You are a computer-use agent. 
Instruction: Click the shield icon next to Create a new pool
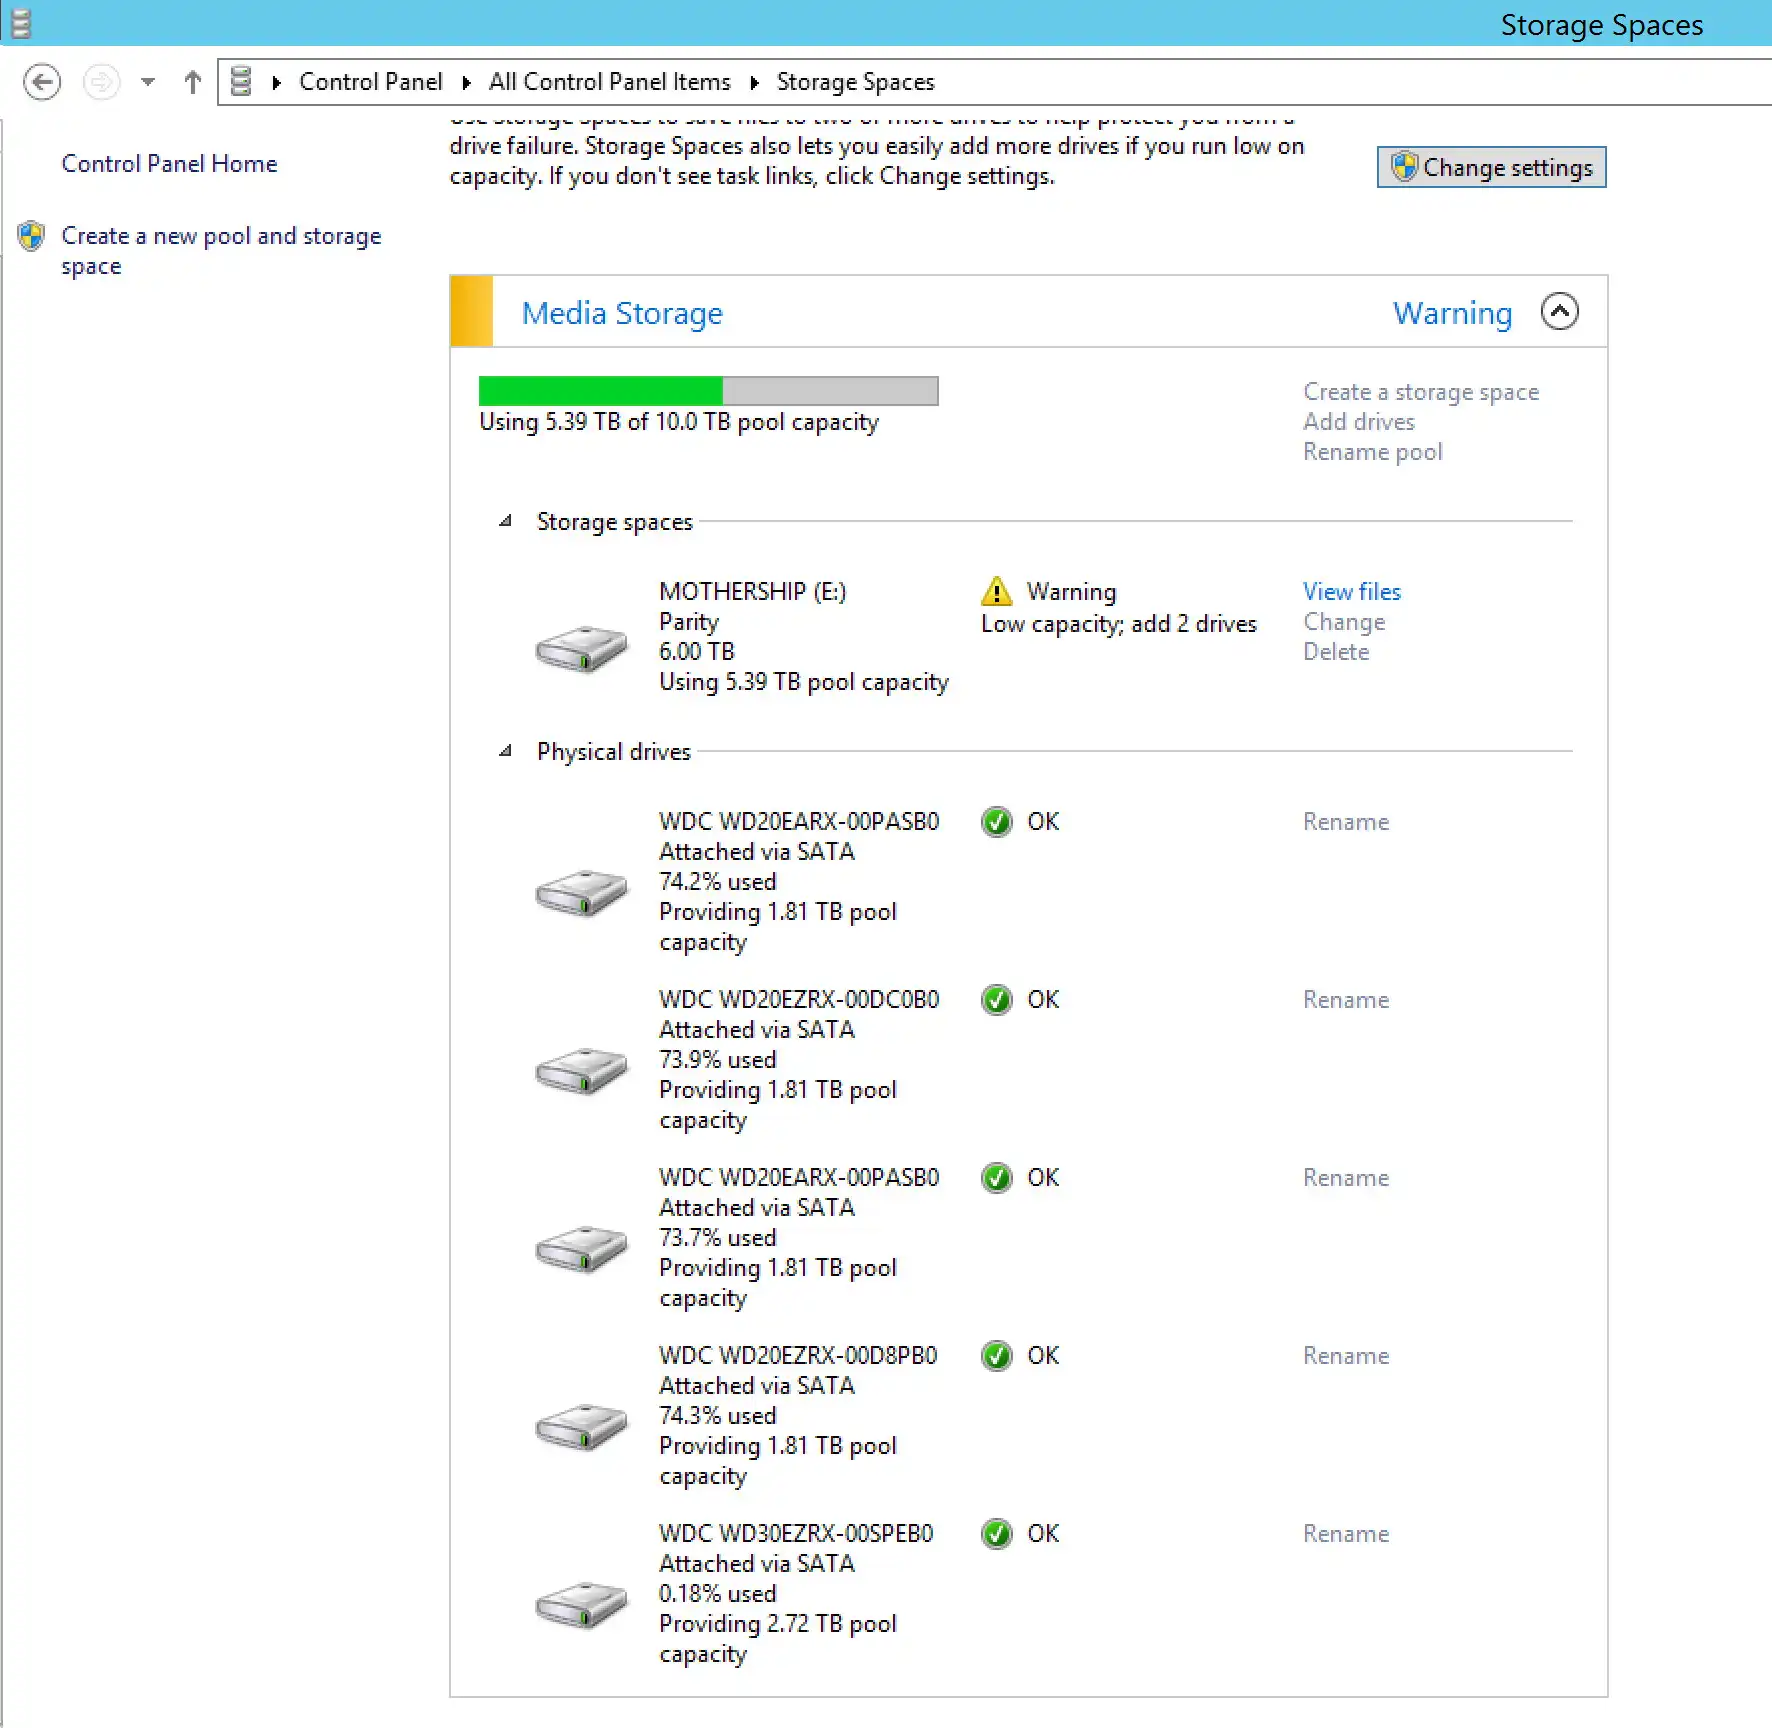31,237
